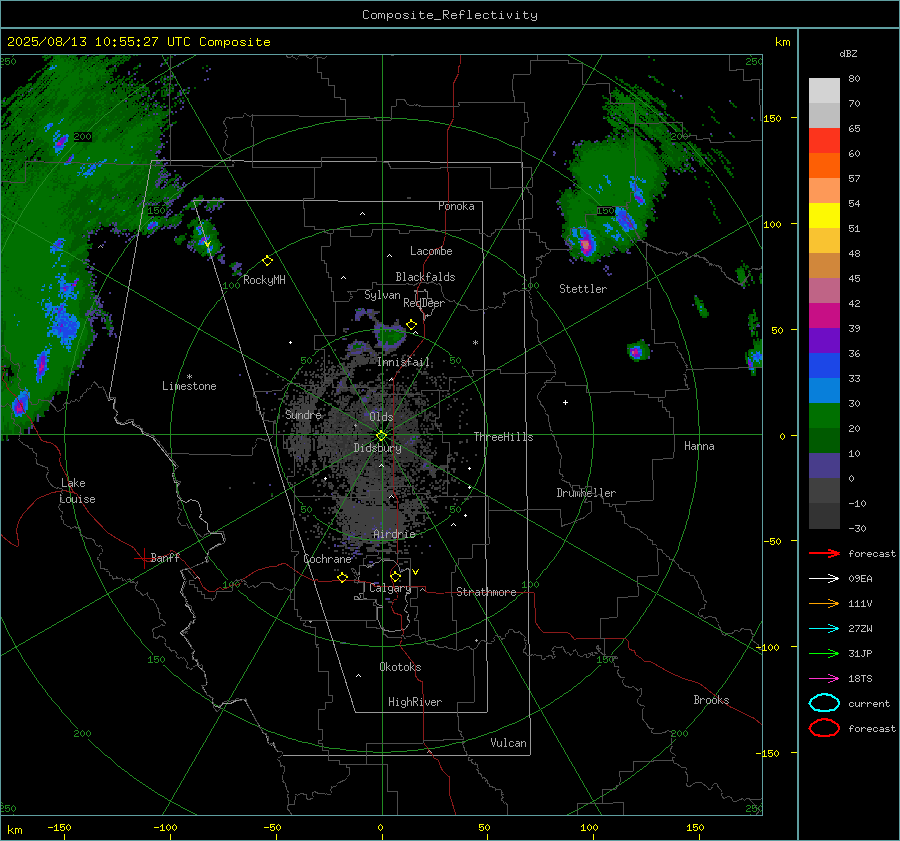Select the orange 111V arrow symbol

824,603
